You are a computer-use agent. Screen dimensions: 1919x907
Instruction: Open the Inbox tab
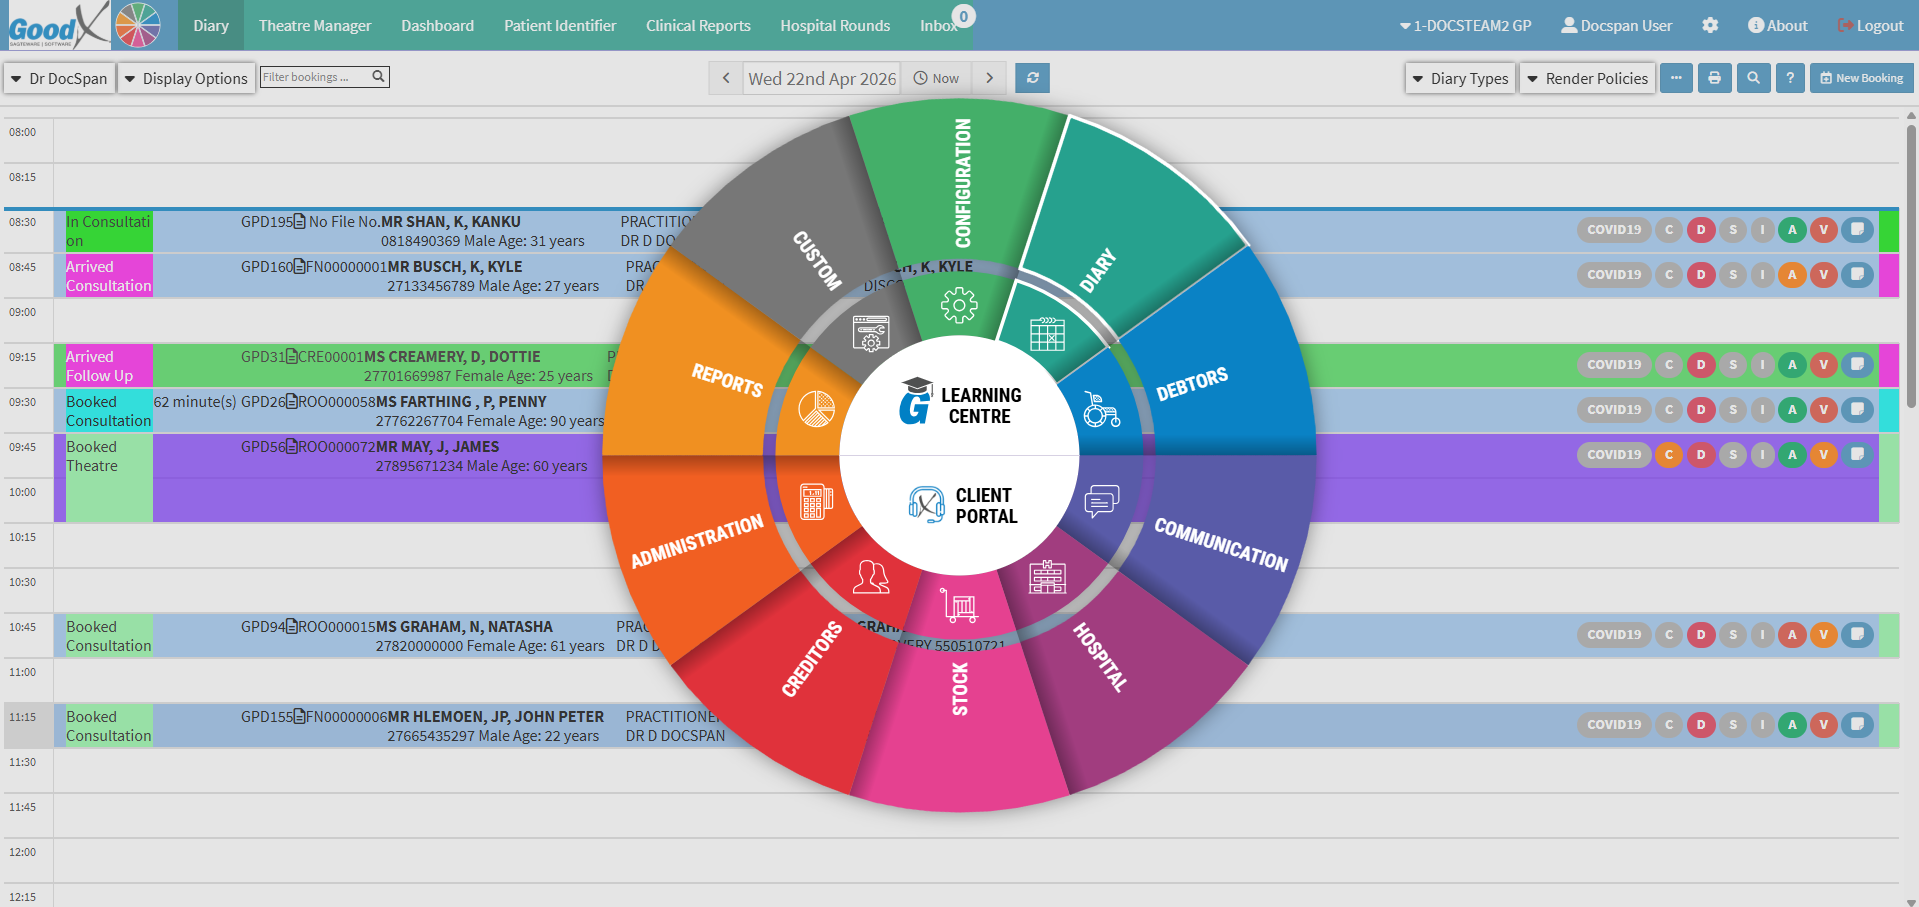pyautogui.click(x=940, y=26)
